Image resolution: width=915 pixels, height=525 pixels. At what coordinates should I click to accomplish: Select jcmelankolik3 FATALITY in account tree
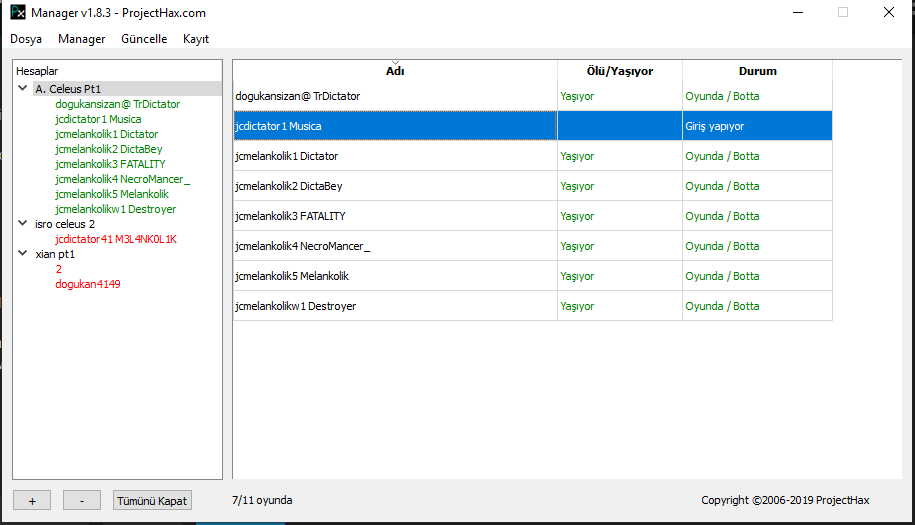tap(110, 164)
